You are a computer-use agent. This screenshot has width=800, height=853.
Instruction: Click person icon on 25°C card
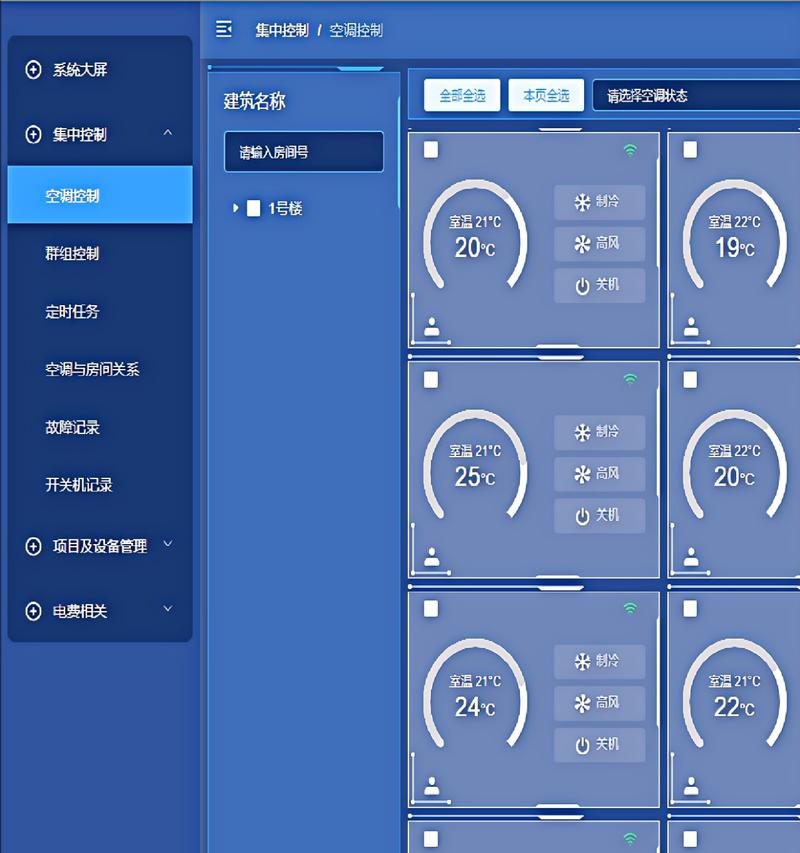click(432, 557)
